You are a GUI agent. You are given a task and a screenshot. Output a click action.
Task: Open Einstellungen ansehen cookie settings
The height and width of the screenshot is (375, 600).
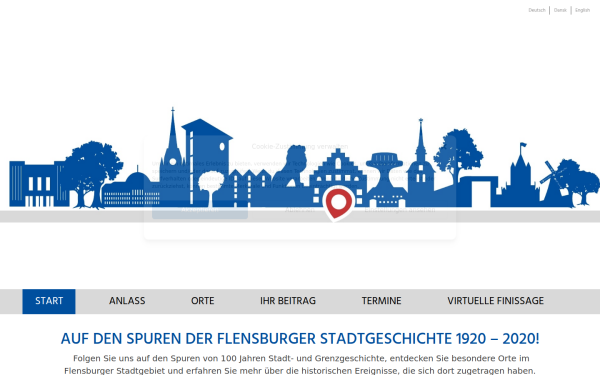(x=399, y=210)
